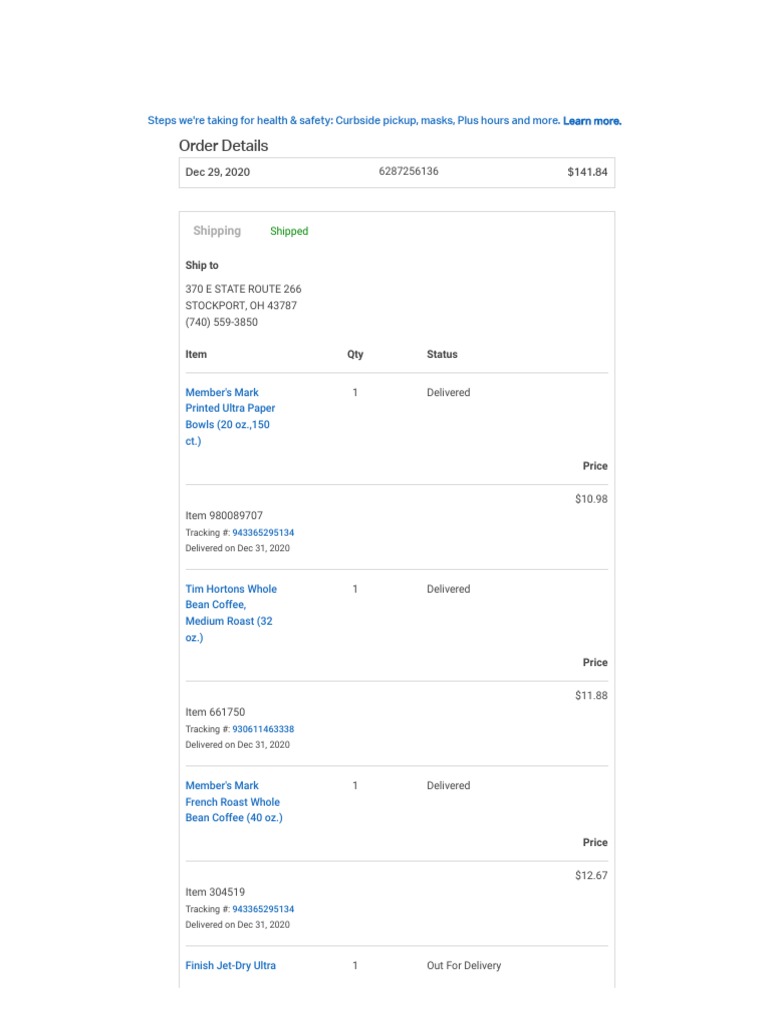The width and height of the screenshot is (768, 1024).
Task: Click the Dec 29, 2020 order date
Action: click(218, 172)
